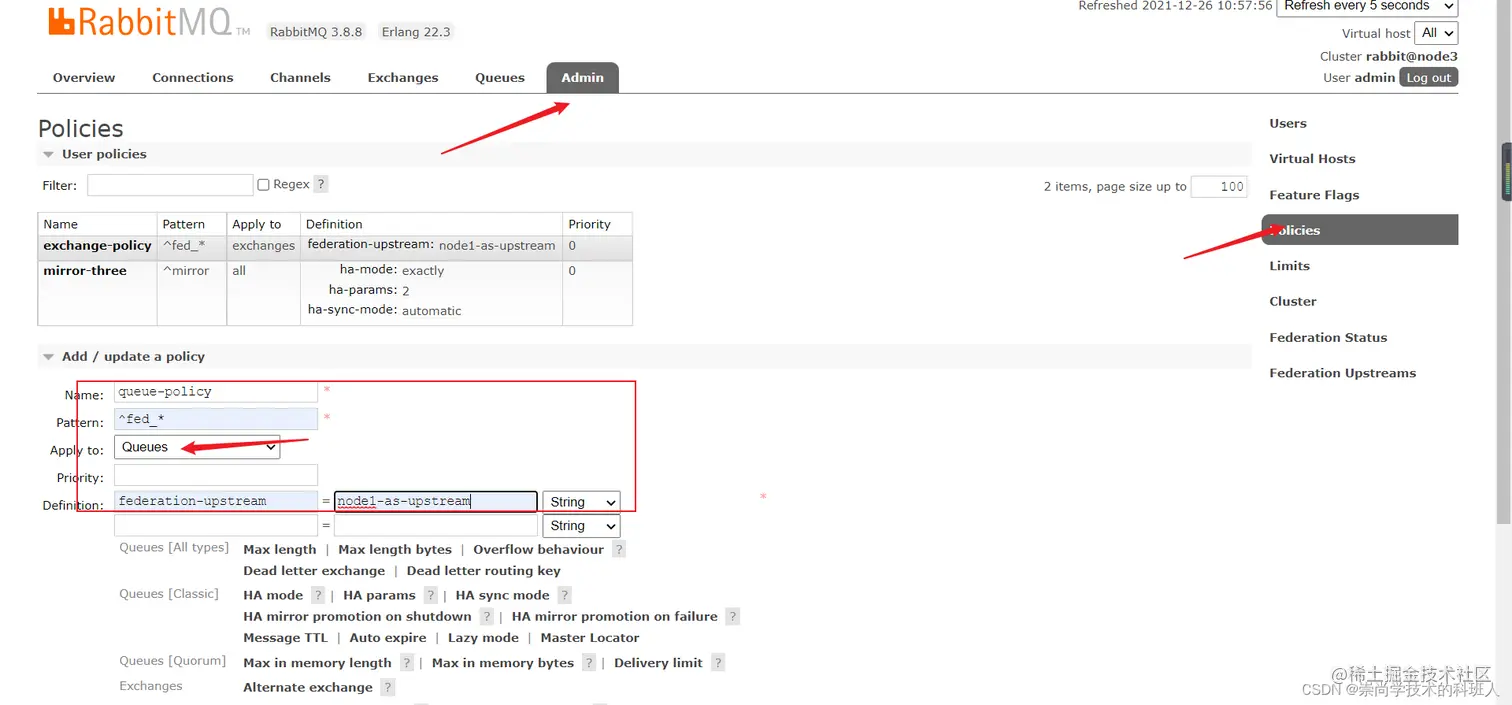This screenshot has height=705, width=1512.
Task: Focus the Filter text field
Action: 170,185
